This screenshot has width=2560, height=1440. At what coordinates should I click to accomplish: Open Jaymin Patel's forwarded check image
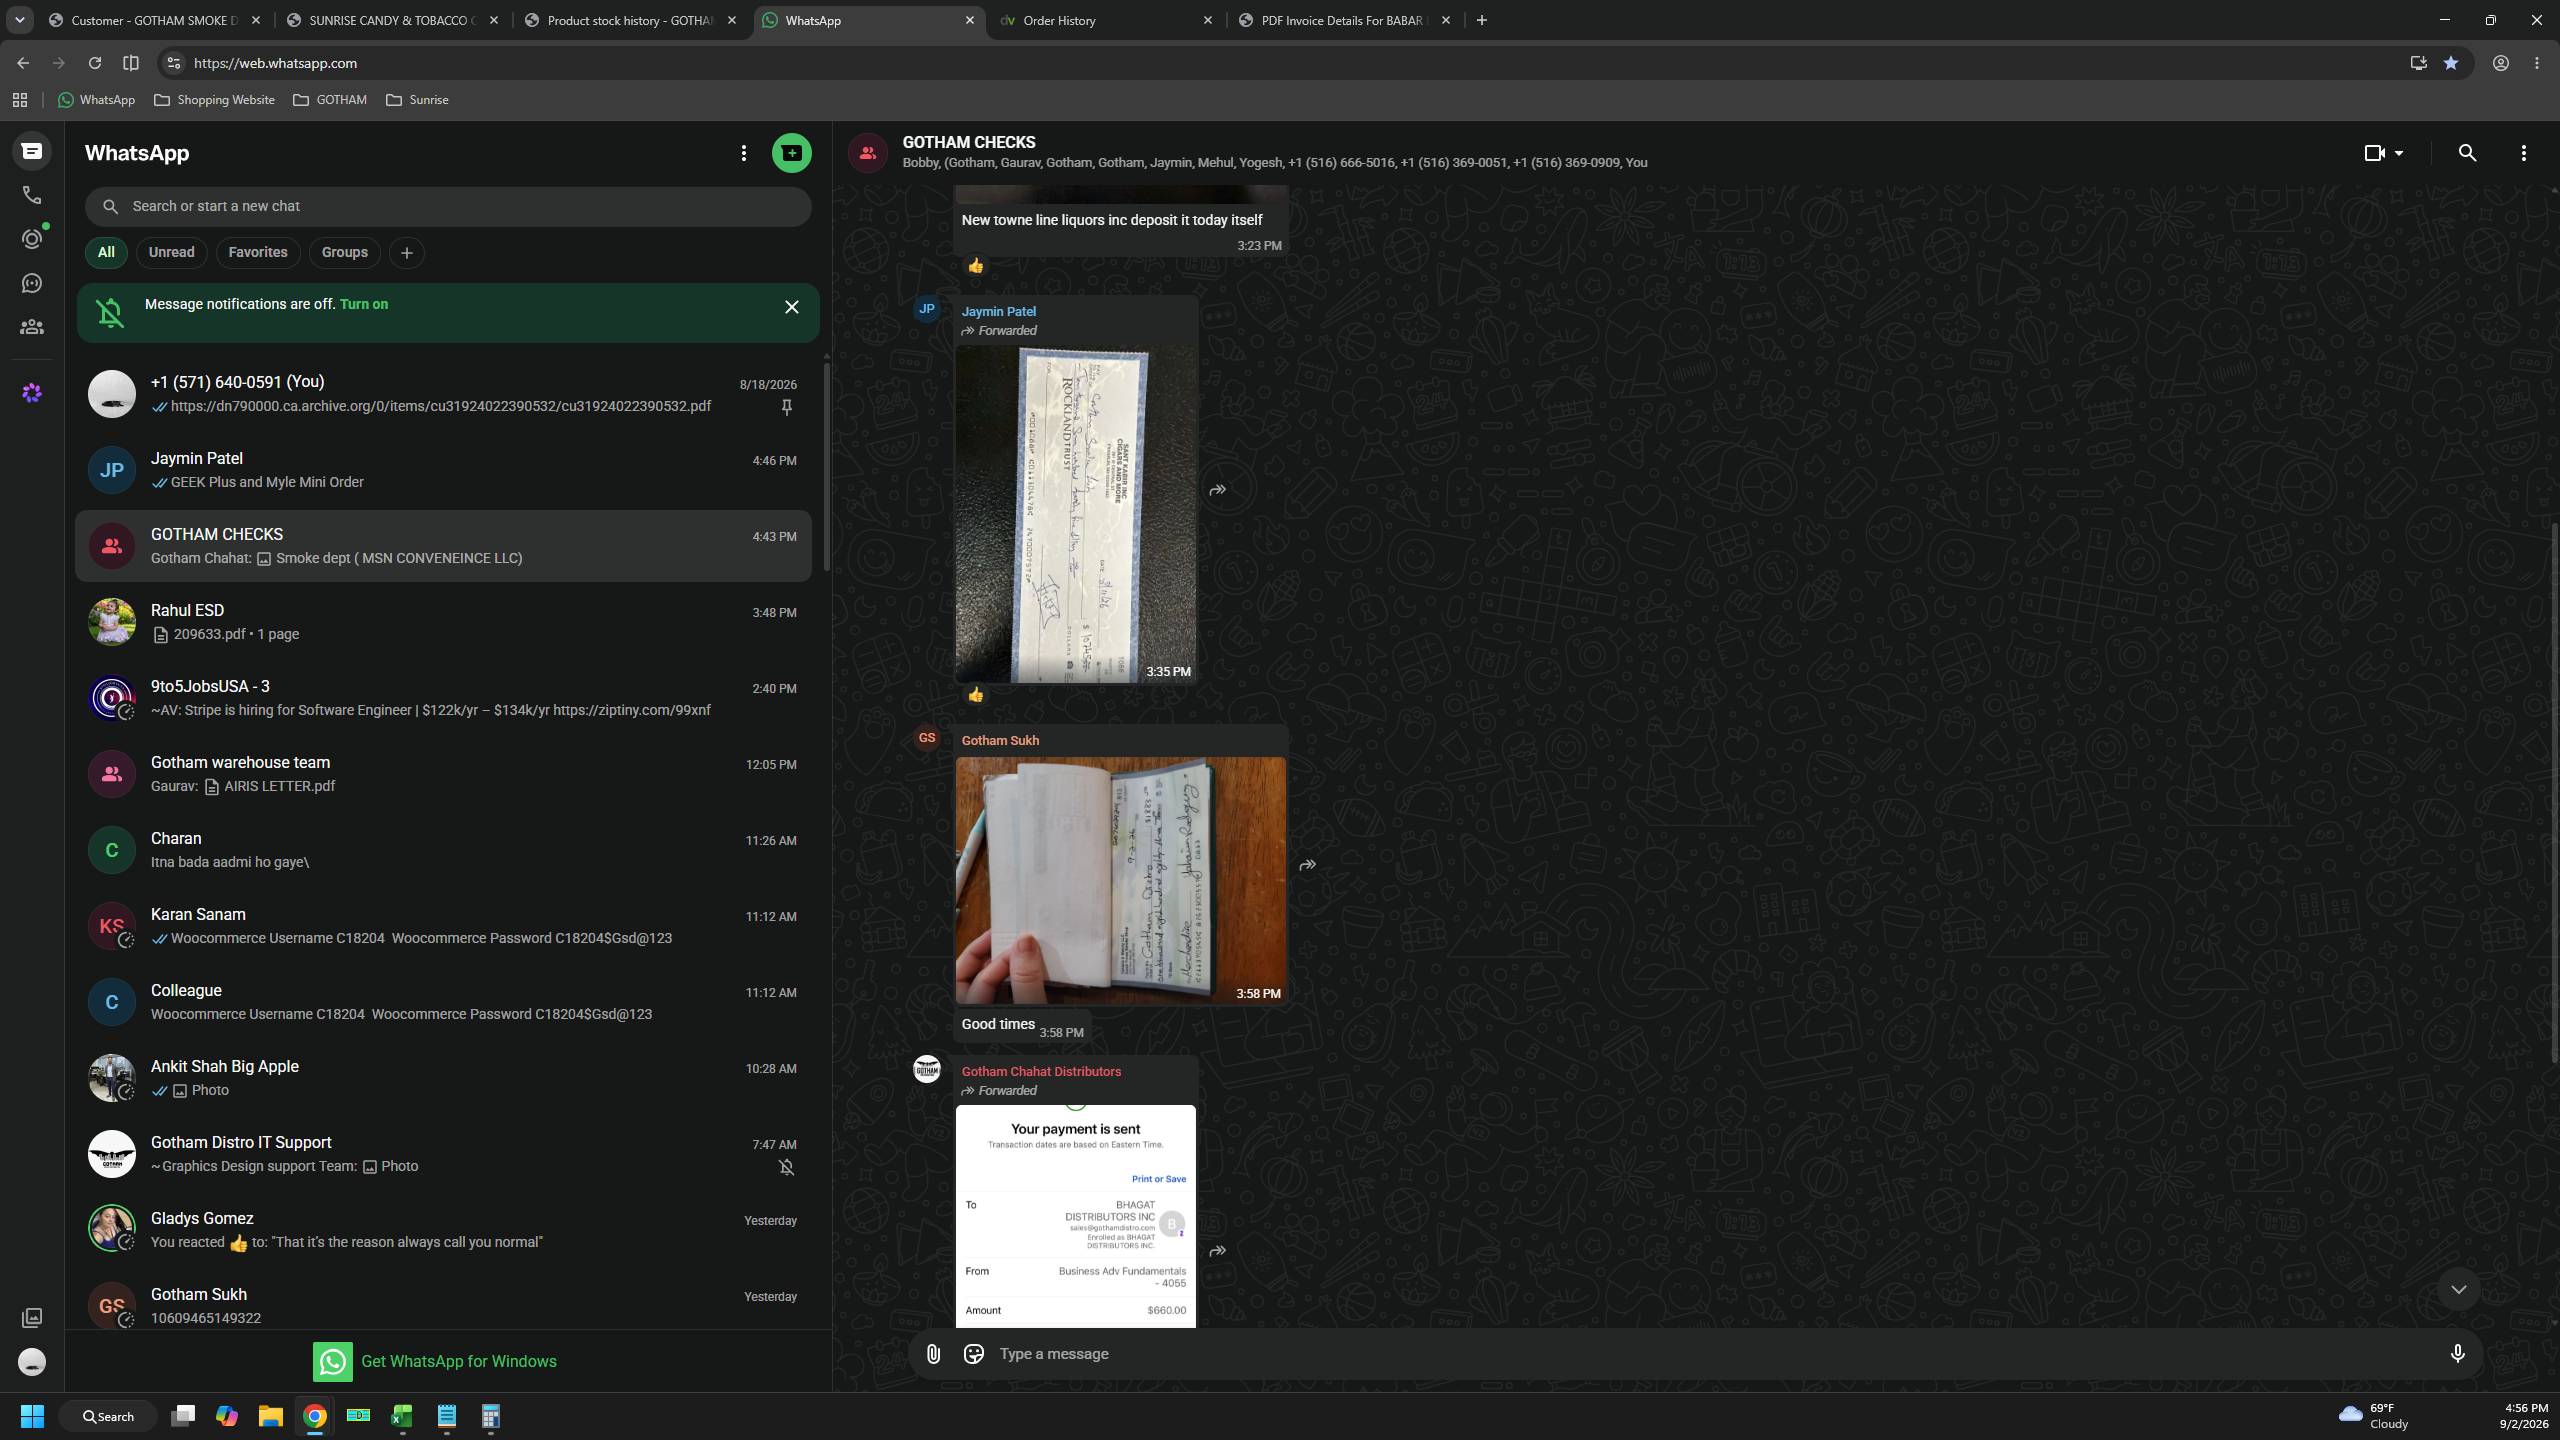point(1075,514)
